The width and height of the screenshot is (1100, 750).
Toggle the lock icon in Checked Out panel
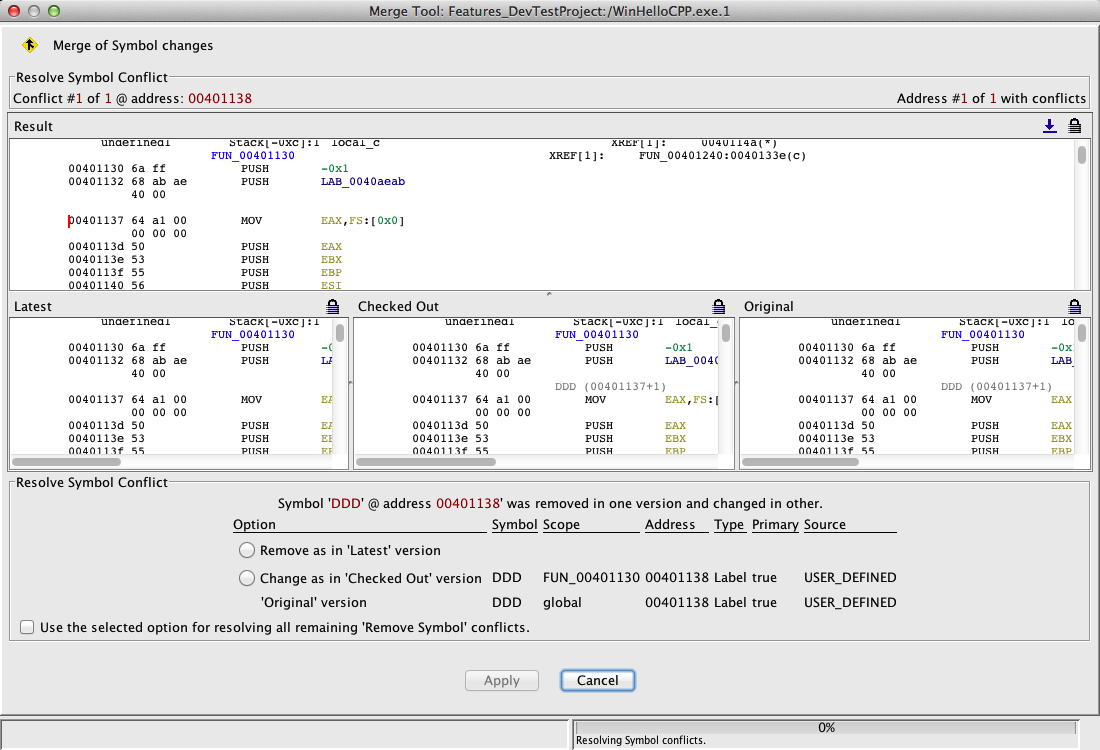click(718, 306)
